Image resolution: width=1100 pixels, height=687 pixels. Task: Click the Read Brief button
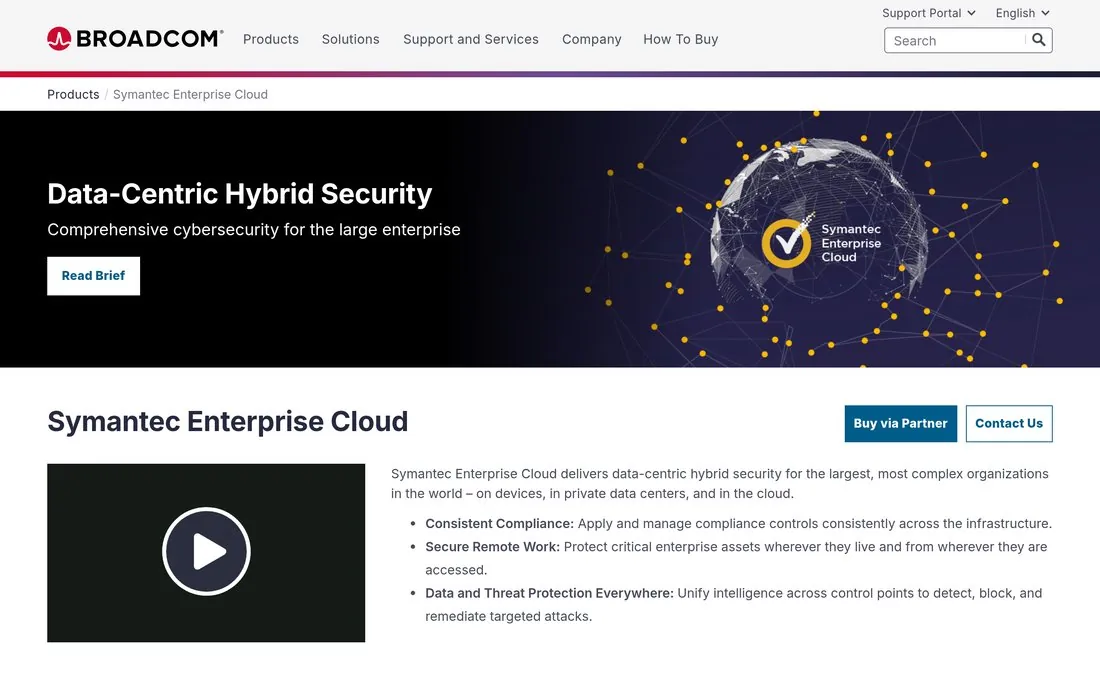(93, 276)
